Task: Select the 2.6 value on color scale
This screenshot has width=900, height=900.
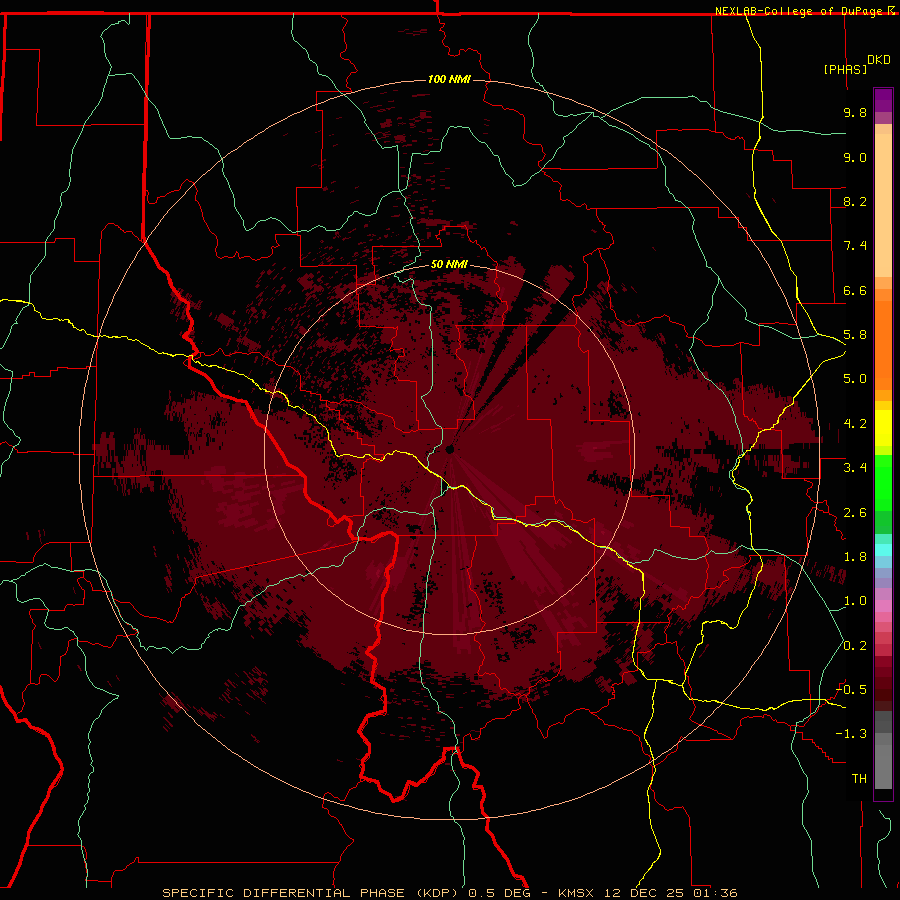Action: click(855, 513)
